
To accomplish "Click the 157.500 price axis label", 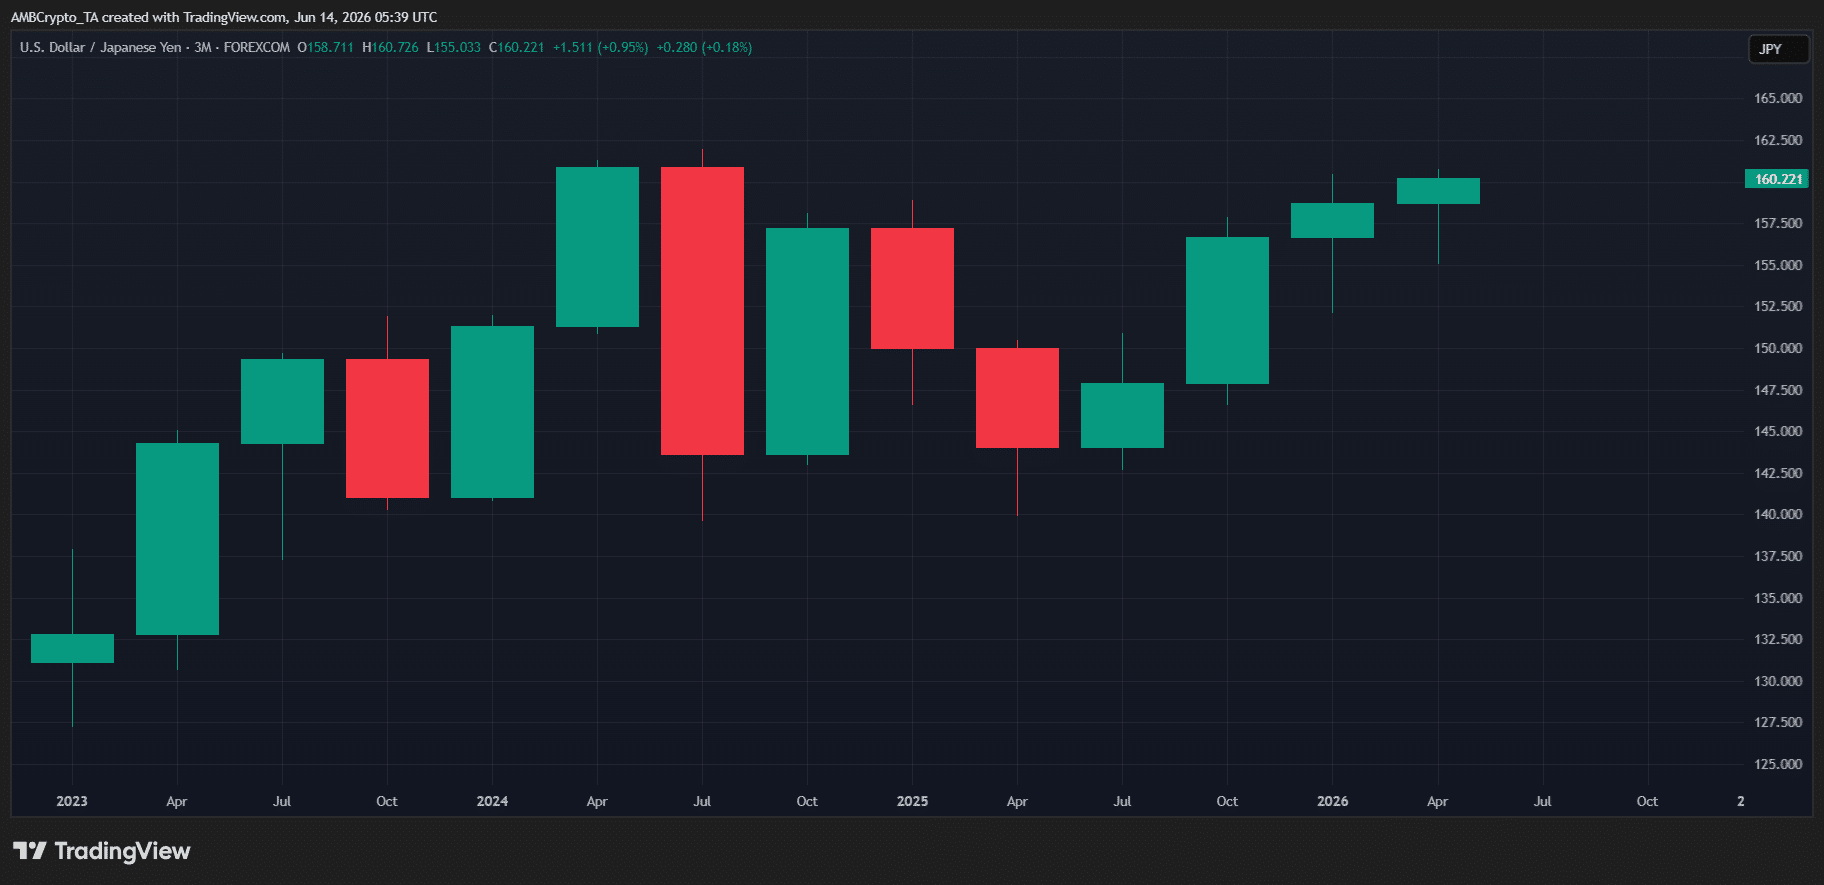I will [1778, 223].
